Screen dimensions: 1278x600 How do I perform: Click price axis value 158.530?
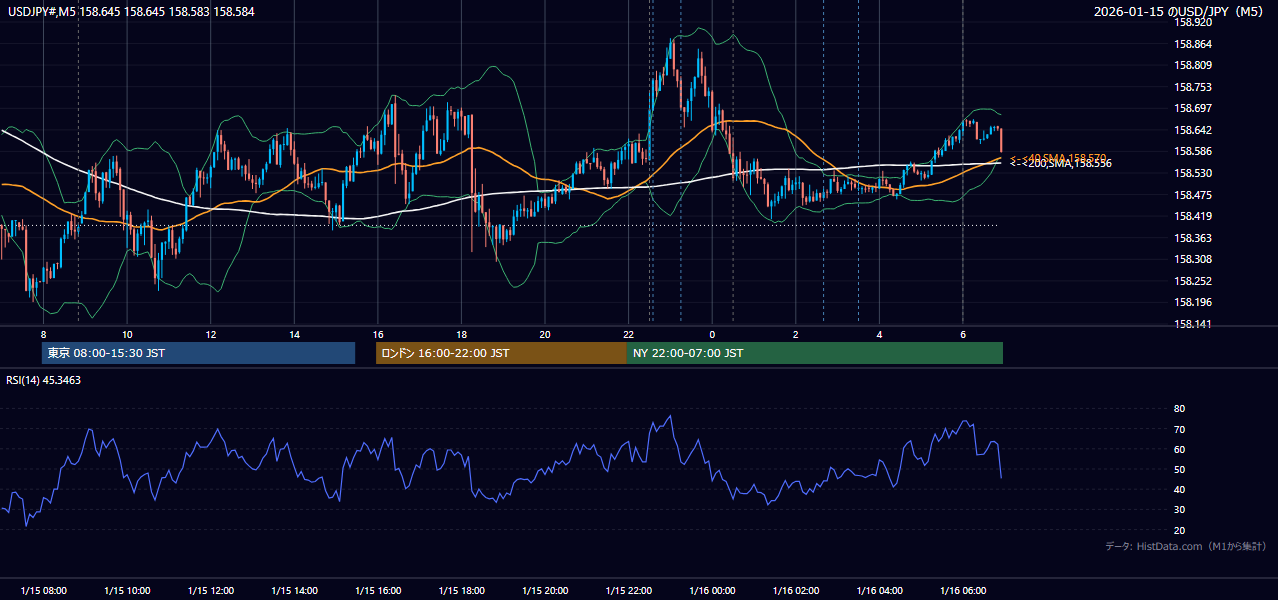(x=1193, y=173)
